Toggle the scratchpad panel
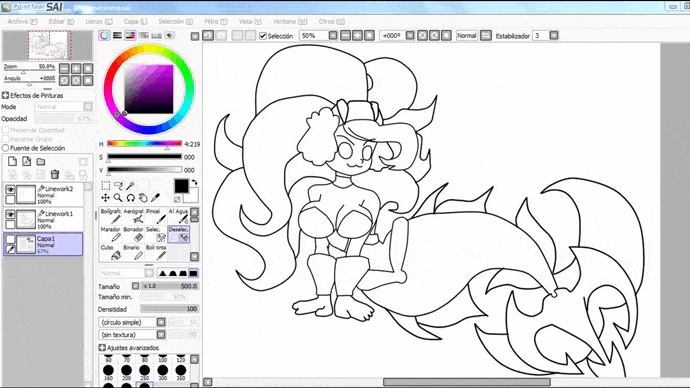 click(169, 36)
